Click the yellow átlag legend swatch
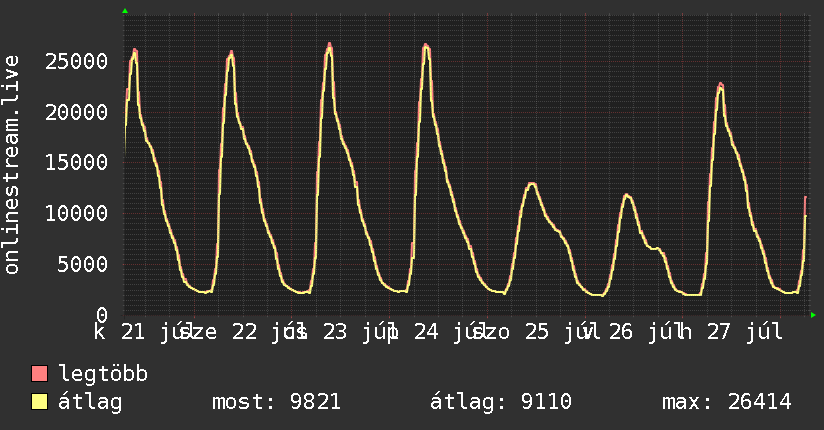The height and width of the screenshot is (430, 824). (39, 402)
